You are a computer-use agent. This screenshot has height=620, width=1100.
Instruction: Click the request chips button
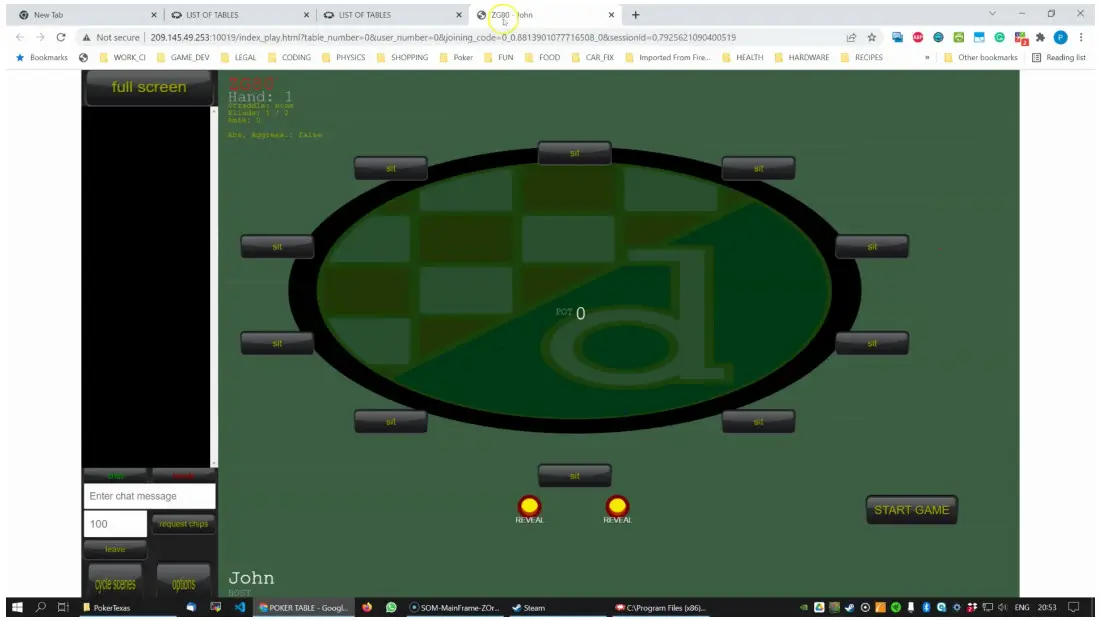pyautogui.click(x=182, y=523)
